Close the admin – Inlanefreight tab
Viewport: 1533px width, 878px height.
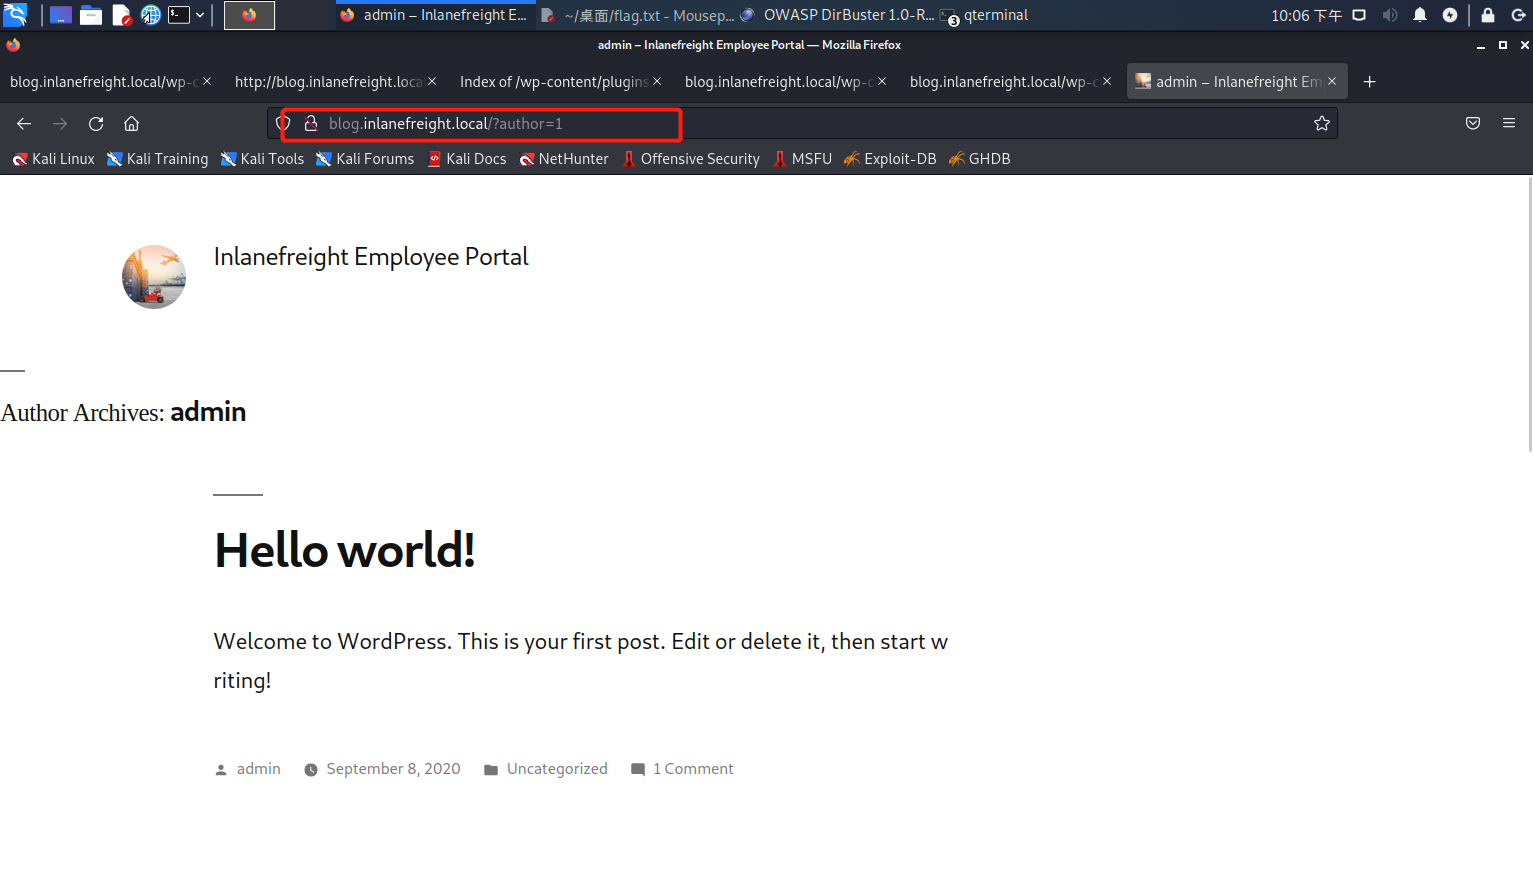tap(1332, 82)
